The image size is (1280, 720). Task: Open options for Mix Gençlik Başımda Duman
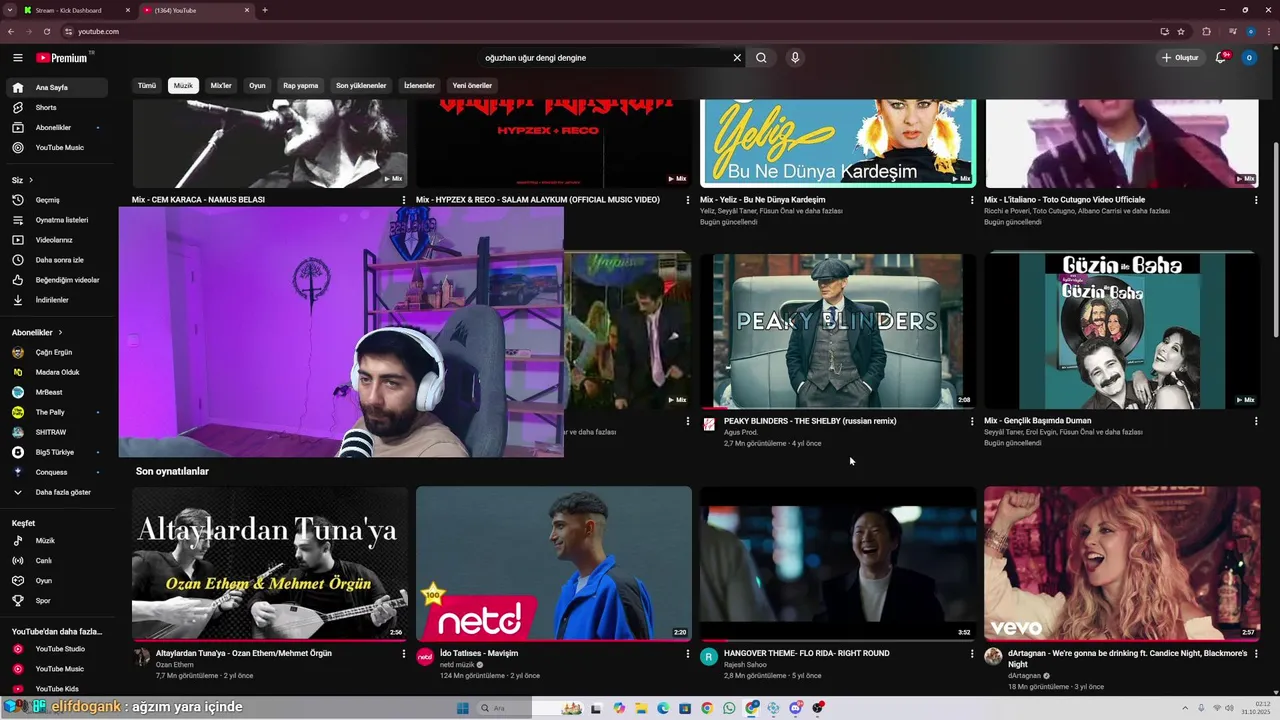point(1256,421)
